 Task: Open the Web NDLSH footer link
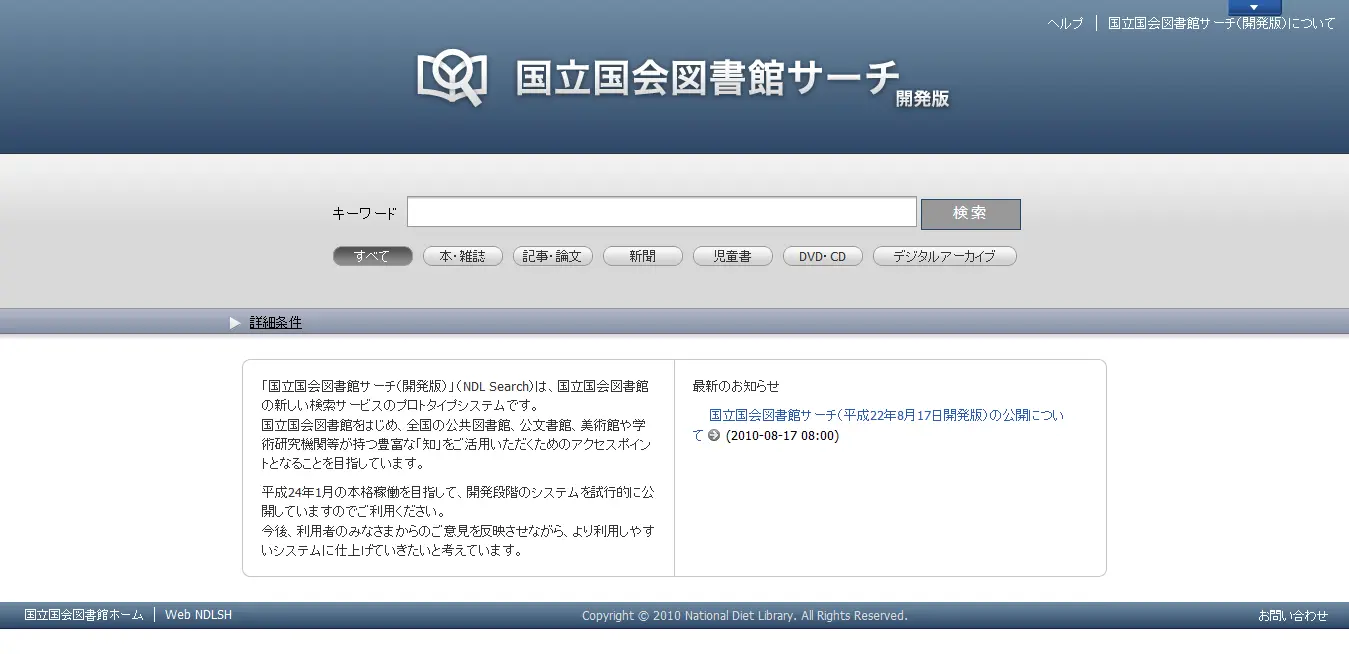(x=198, y=615)
